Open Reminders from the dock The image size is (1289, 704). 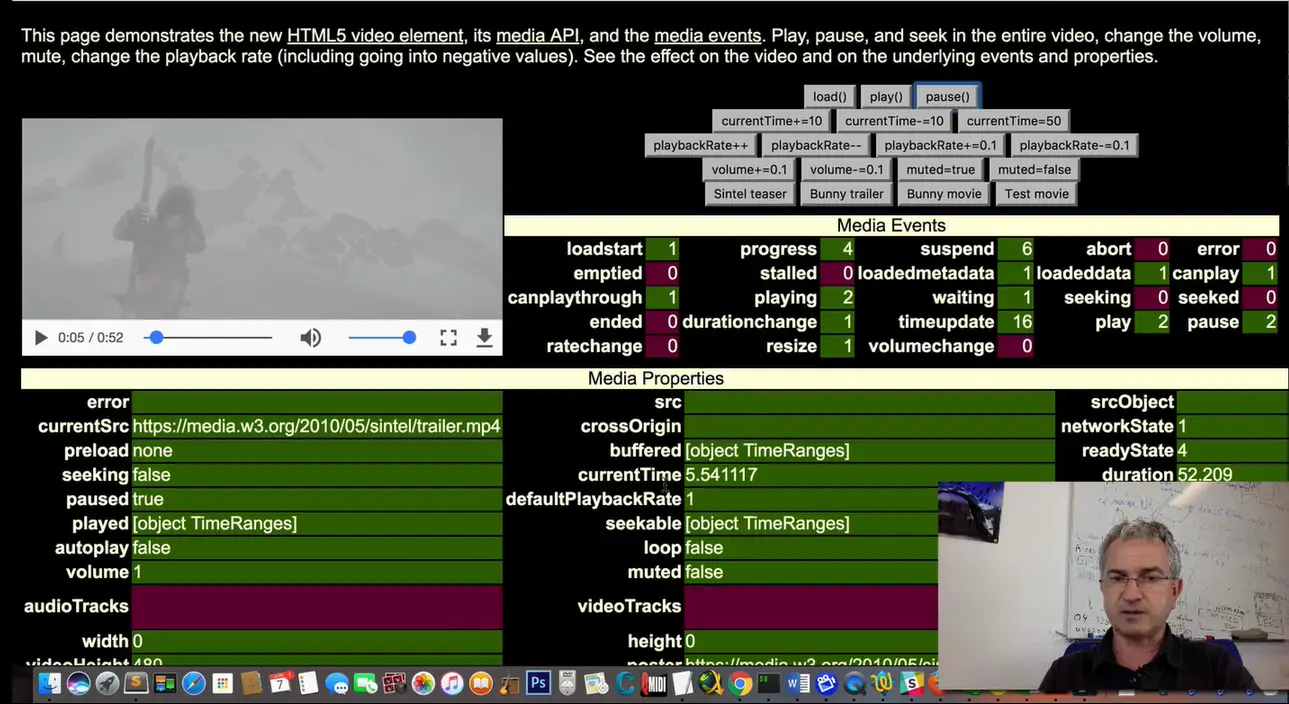click(x=308, y=684)
